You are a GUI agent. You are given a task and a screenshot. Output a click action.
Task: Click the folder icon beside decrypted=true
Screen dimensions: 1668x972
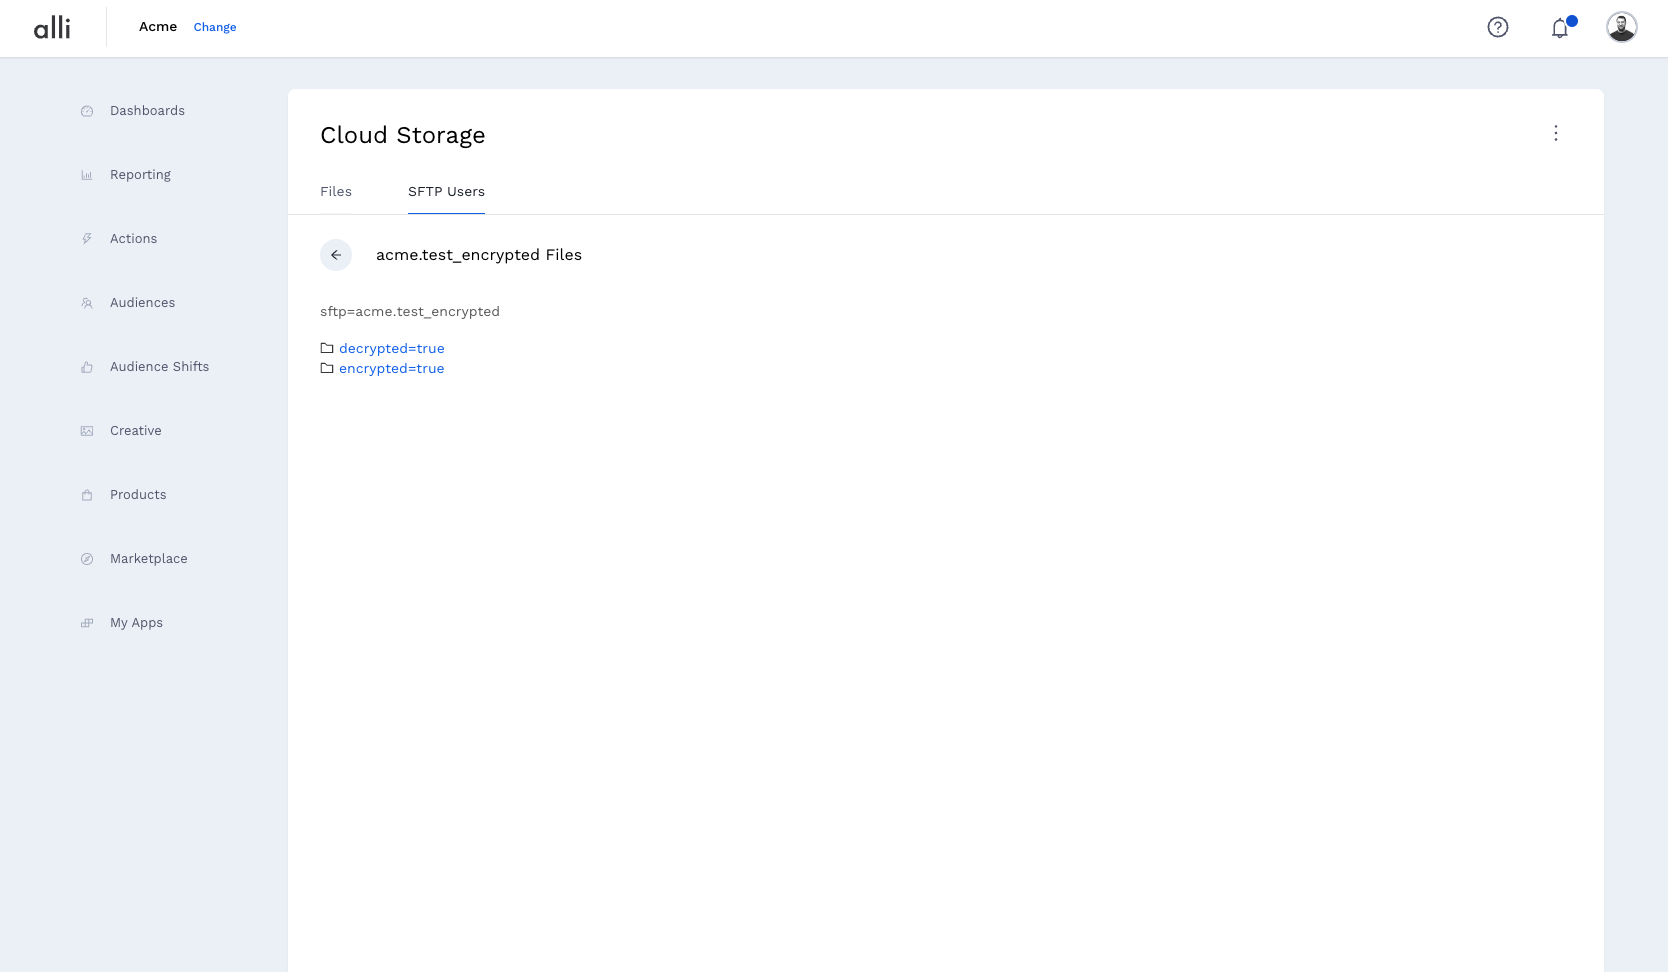pyautogui.click(x=327, y=347)
